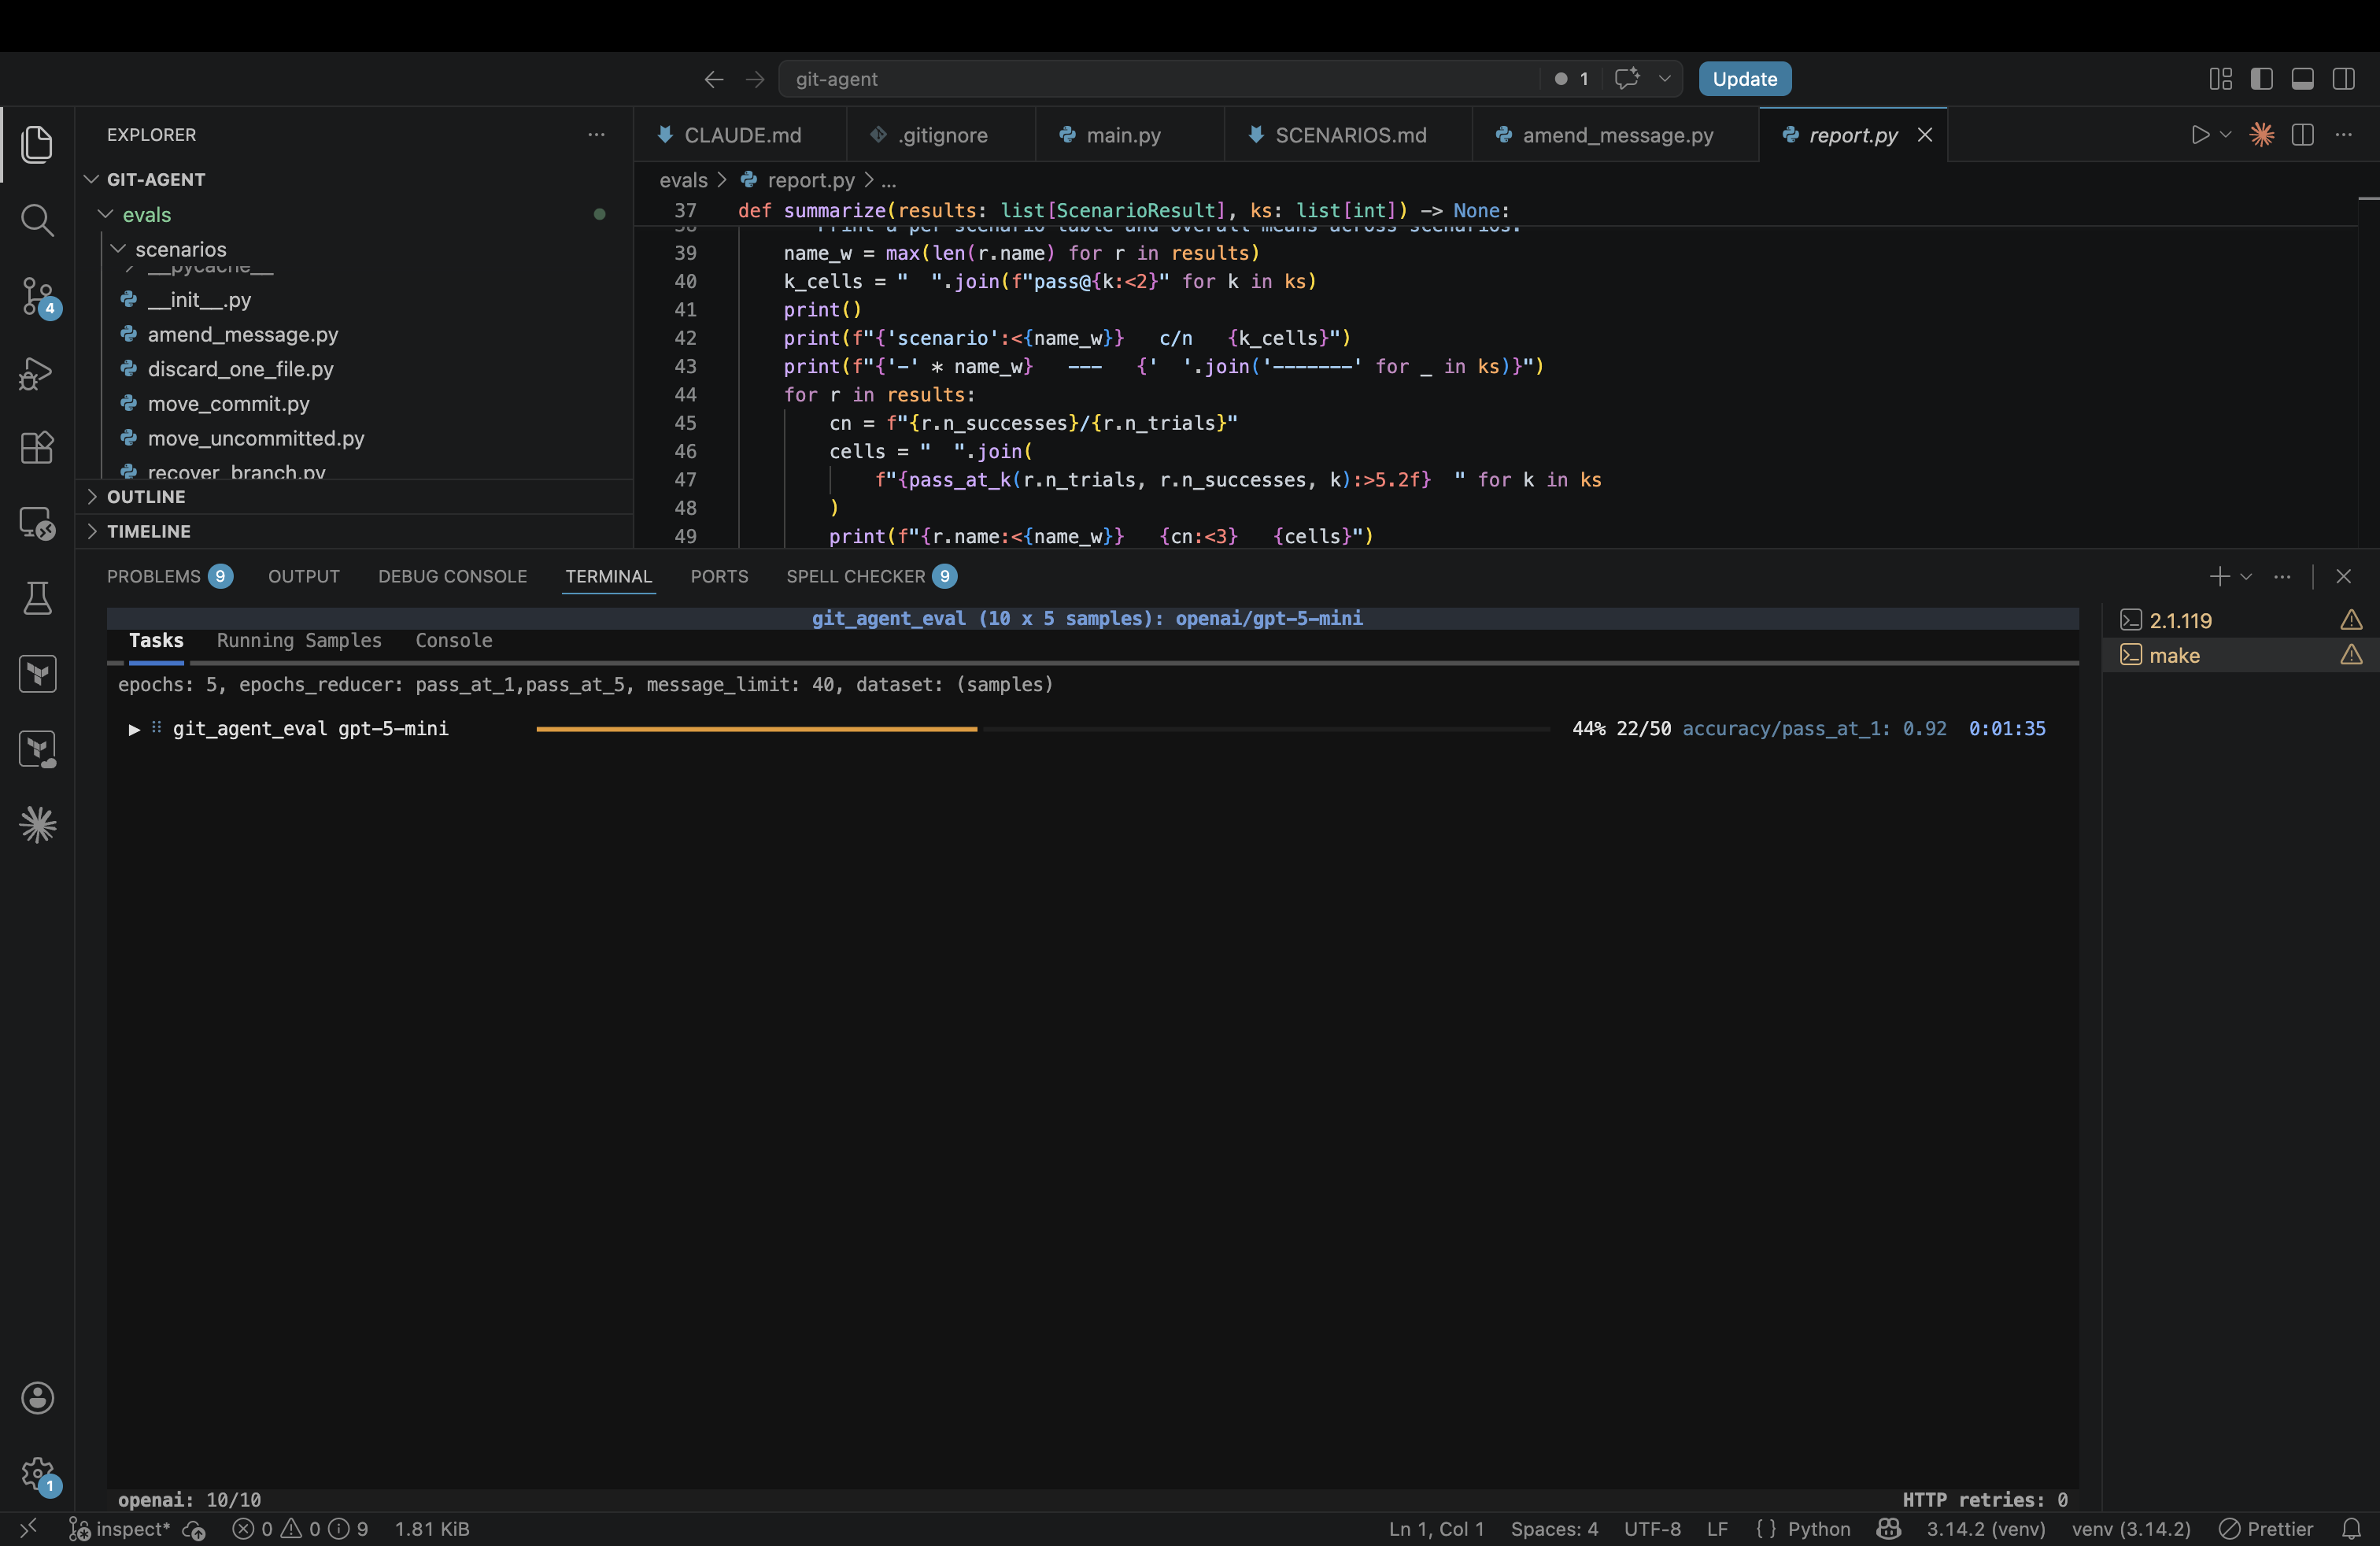Click the 3.14.2 (venv) interpreter selector

pyautogui.click(x=1986, y=1529)
